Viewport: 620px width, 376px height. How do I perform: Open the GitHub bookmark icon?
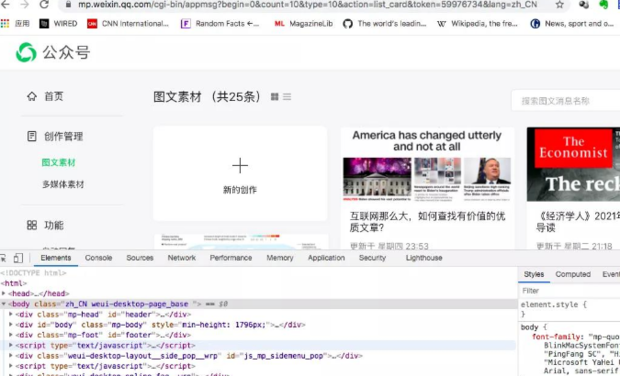[348, 24]
